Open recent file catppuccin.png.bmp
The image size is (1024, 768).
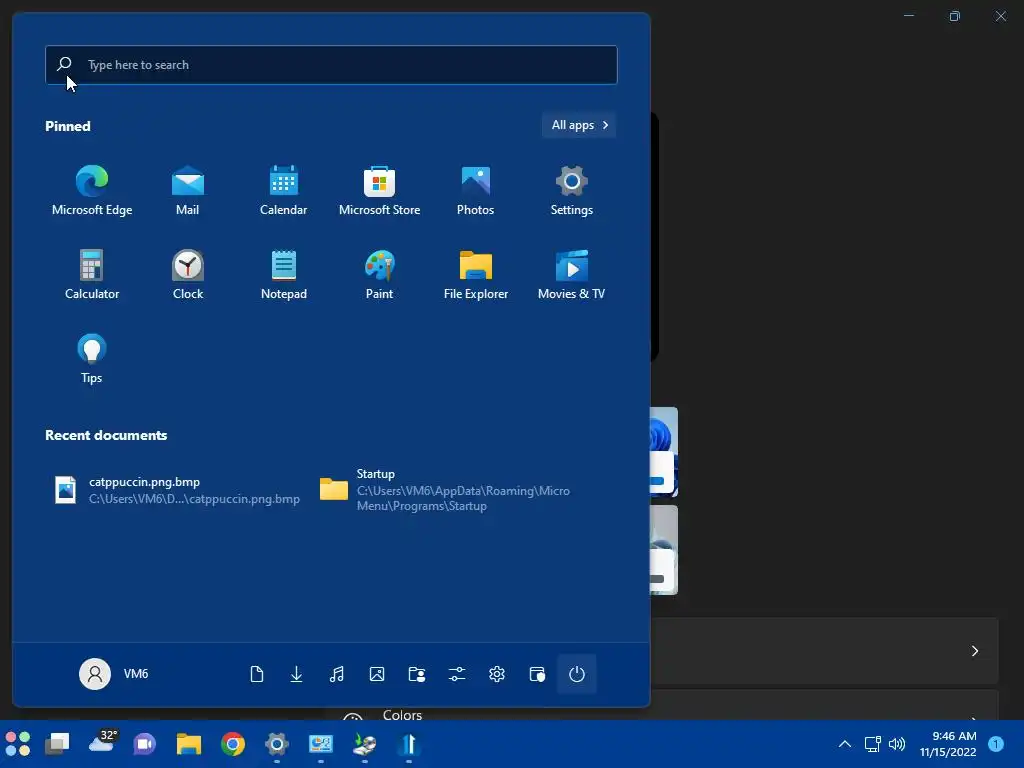176,490
